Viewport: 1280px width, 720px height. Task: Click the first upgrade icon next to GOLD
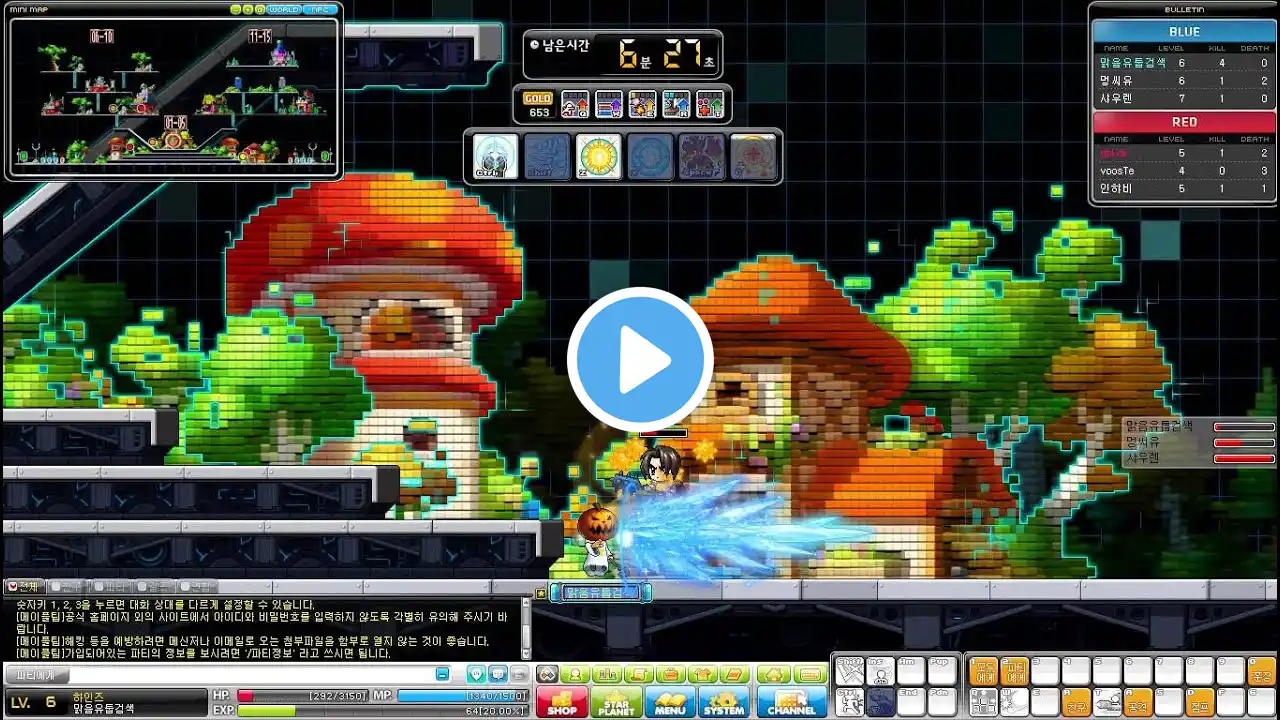[x=574, y=104]
